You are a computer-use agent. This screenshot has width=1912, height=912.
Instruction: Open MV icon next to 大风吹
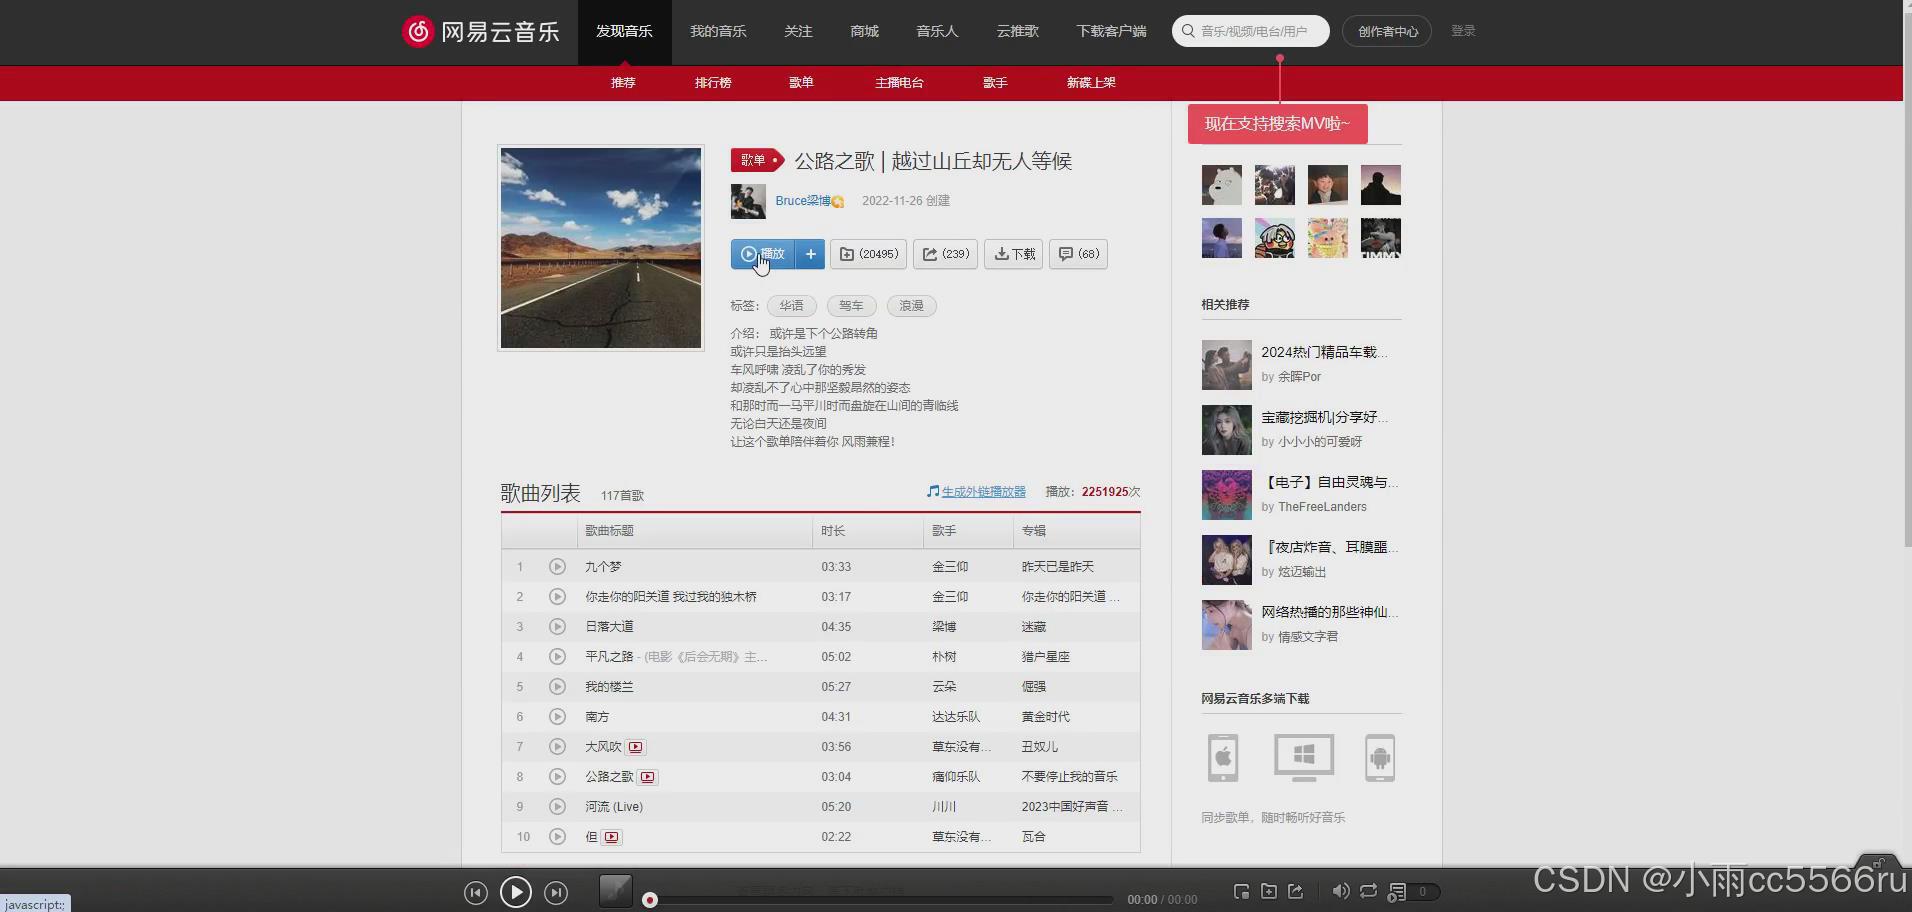coord(636,747)
